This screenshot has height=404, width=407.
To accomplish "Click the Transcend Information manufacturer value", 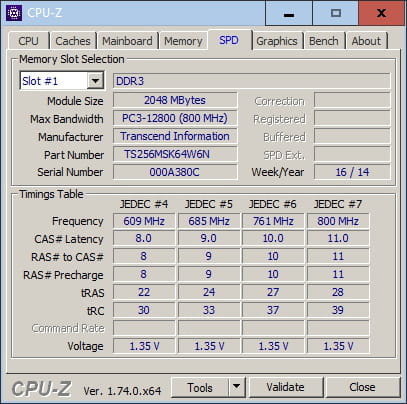I will [x=175, y=136].
